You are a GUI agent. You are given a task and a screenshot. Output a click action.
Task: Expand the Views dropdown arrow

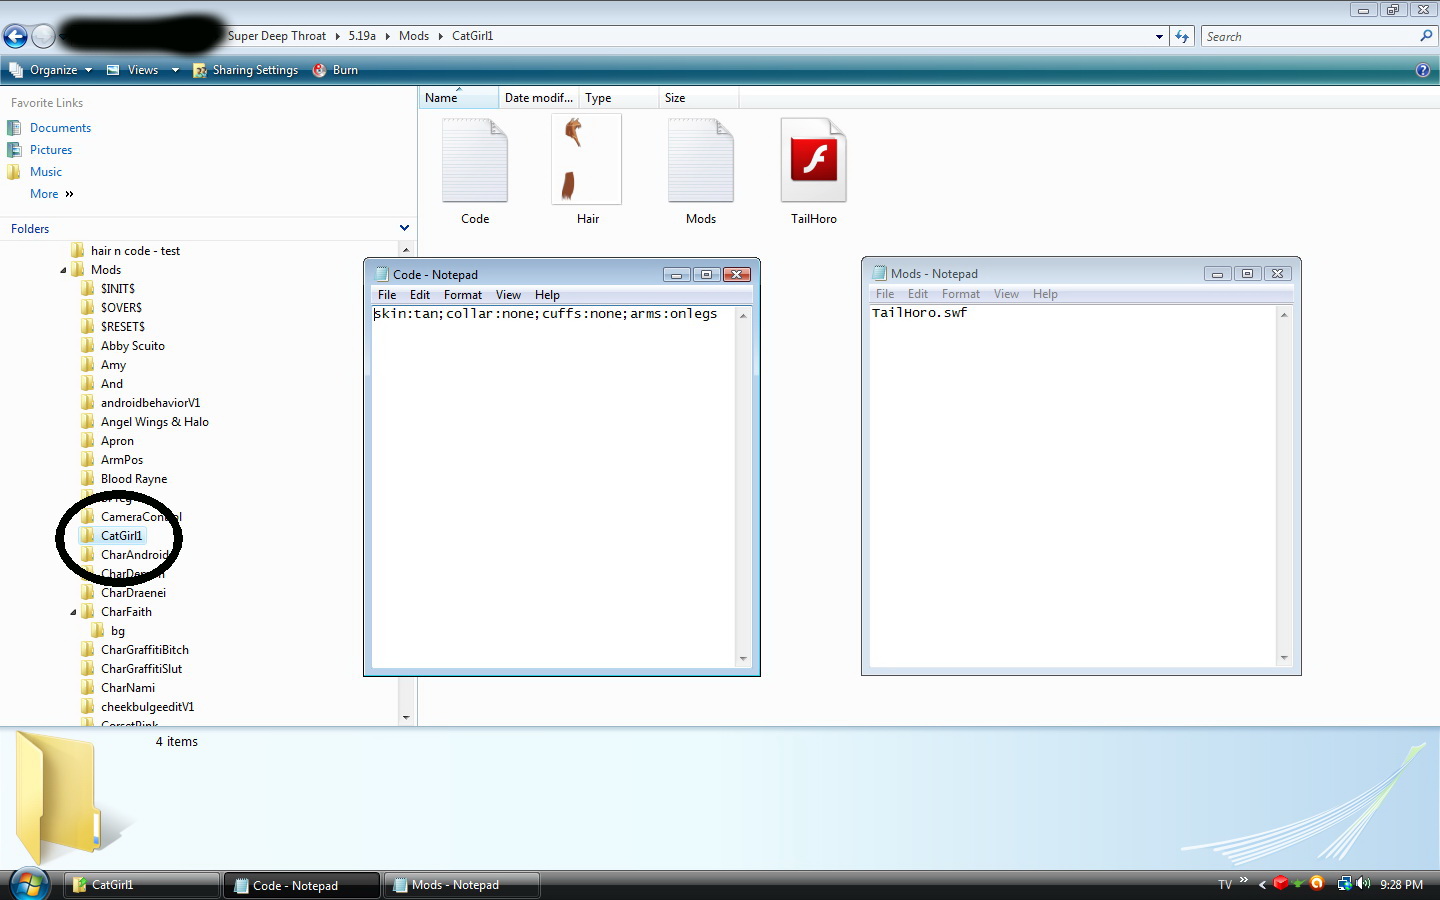pos(175,70)
